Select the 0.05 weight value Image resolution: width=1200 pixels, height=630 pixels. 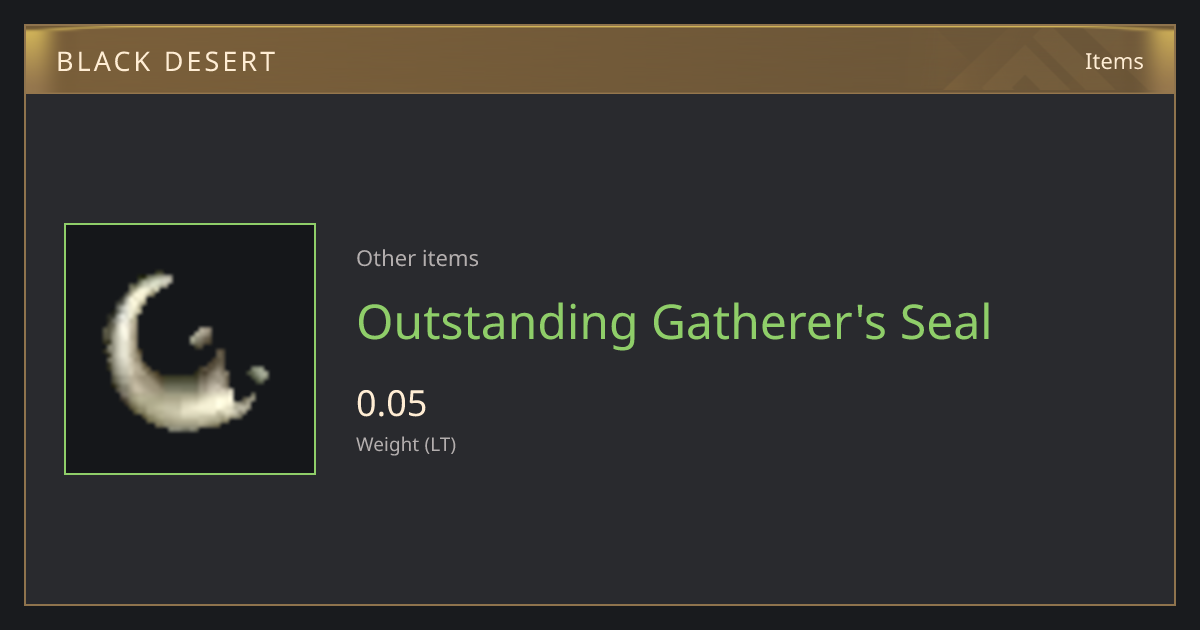coord(391,404)
